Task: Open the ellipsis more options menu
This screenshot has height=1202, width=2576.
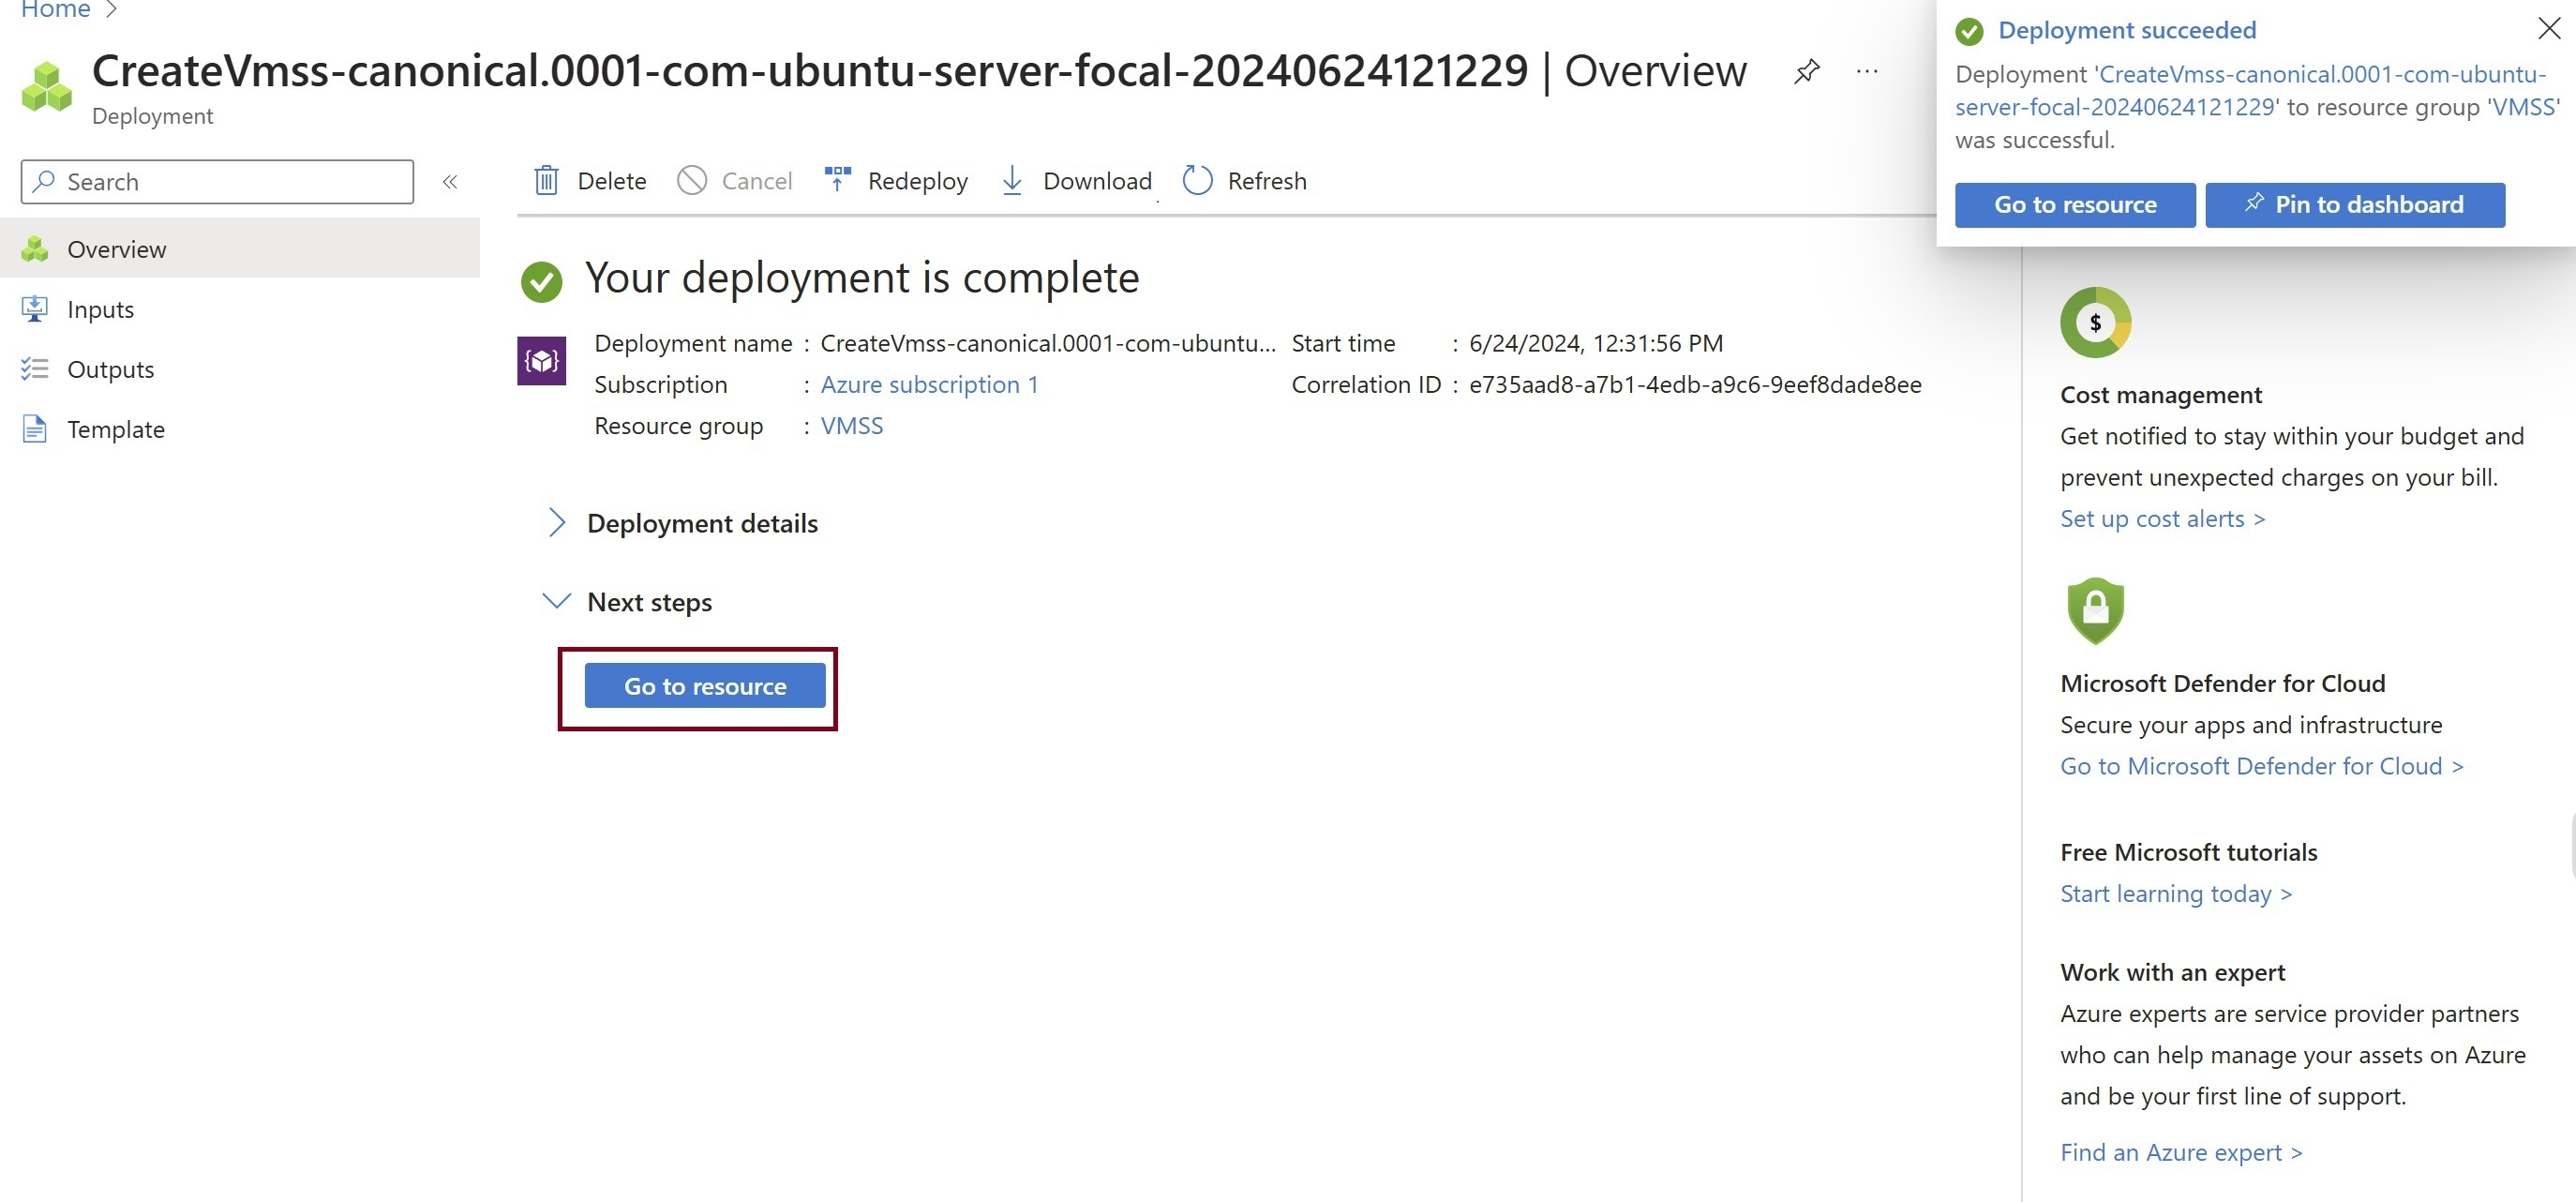Action: click(x=1867, y=72)
